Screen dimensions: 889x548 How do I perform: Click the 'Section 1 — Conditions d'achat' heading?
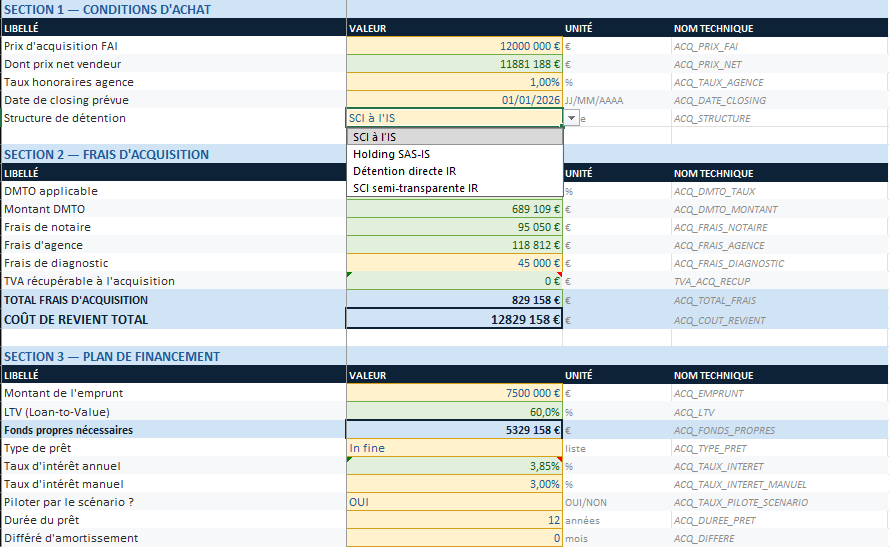[x=107, y=10]
